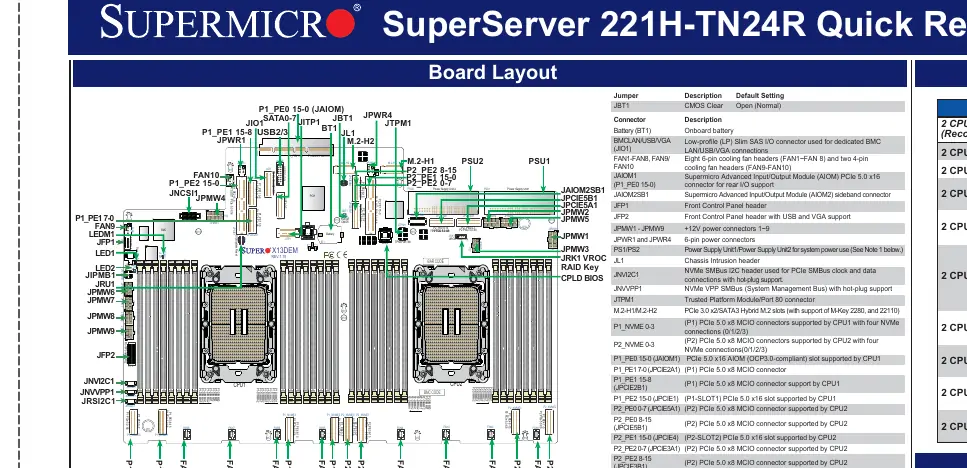
Task: Select the PSU2 label in the diagram
Action: click(472, 161)
